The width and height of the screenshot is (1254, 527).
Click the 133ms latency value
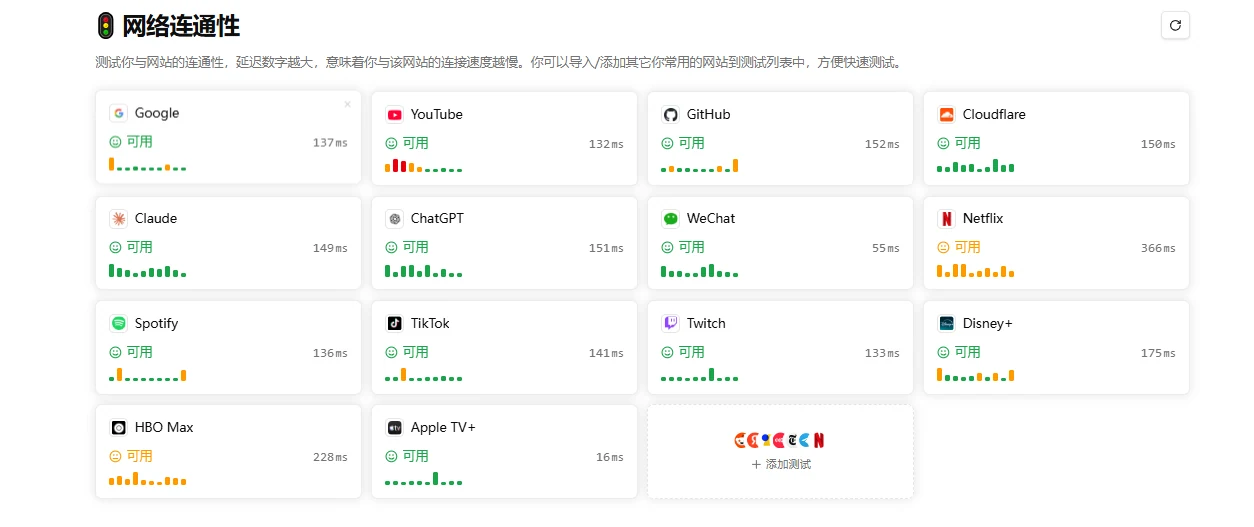pos(882,353)
